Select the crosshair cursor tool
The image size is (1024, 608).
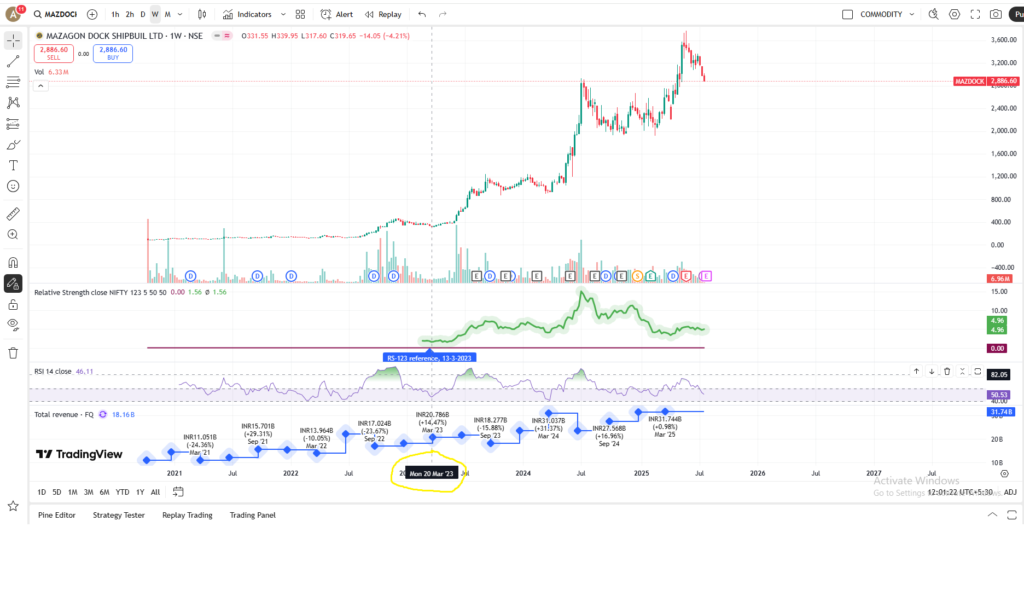(13, 40)
